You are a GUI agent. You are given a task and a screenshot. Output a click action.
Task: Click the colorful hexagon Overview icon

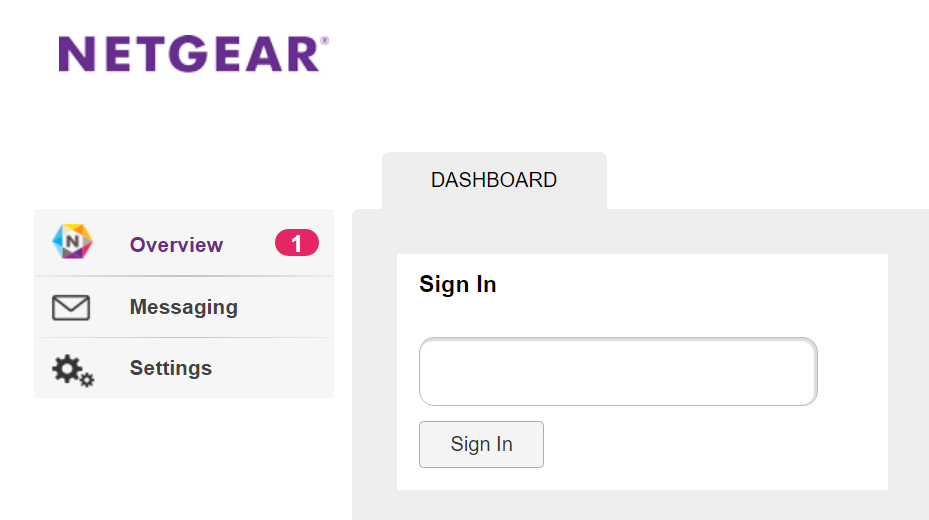click(x=72, y=242)
